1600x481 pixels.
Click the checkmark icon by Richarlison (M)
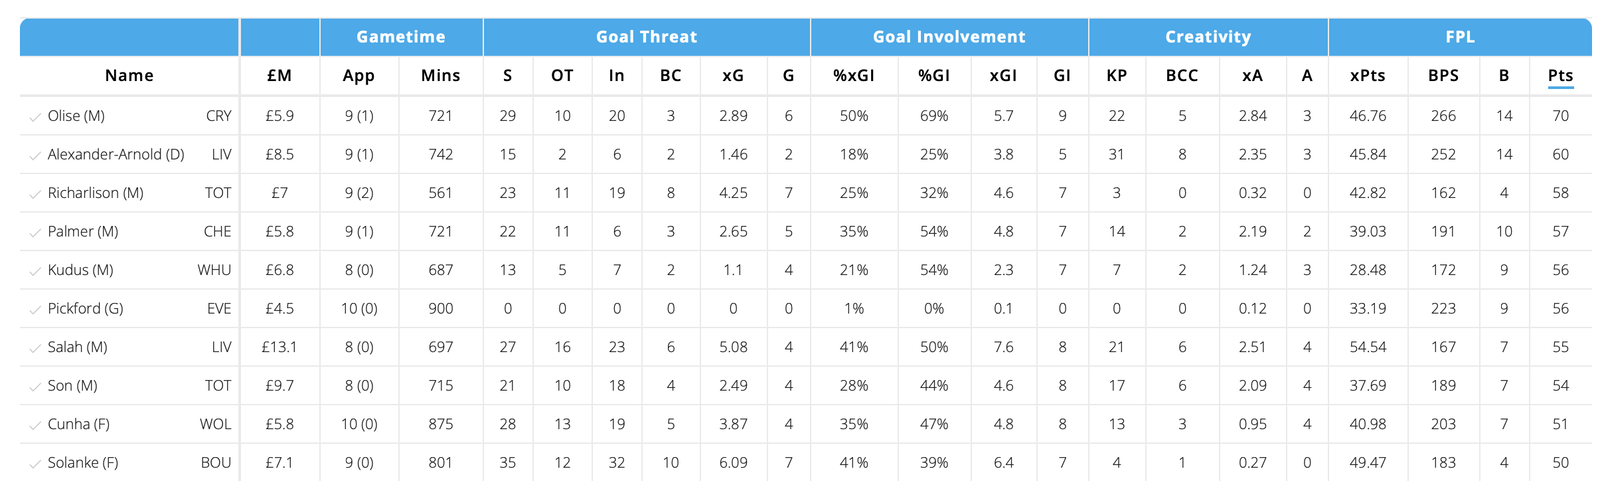[x=35, y=194]
